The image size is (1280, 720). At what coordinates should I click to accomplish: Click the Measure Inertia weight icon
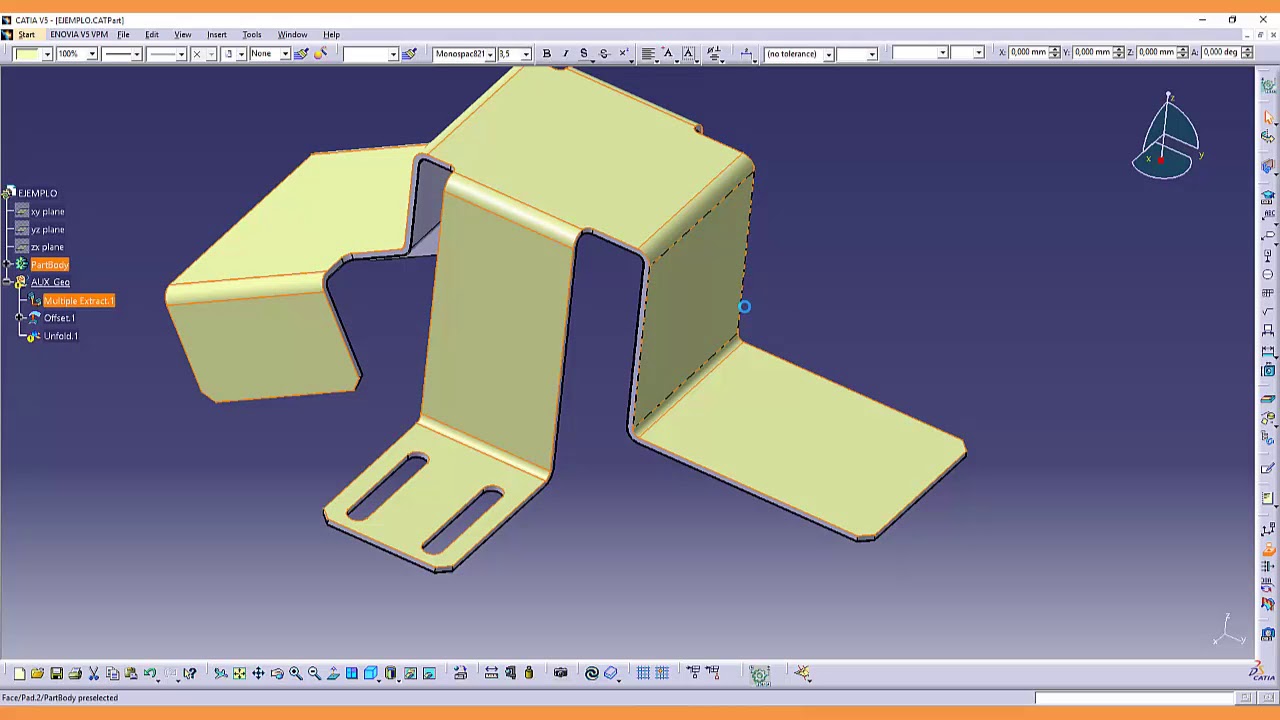pos(529,673)
